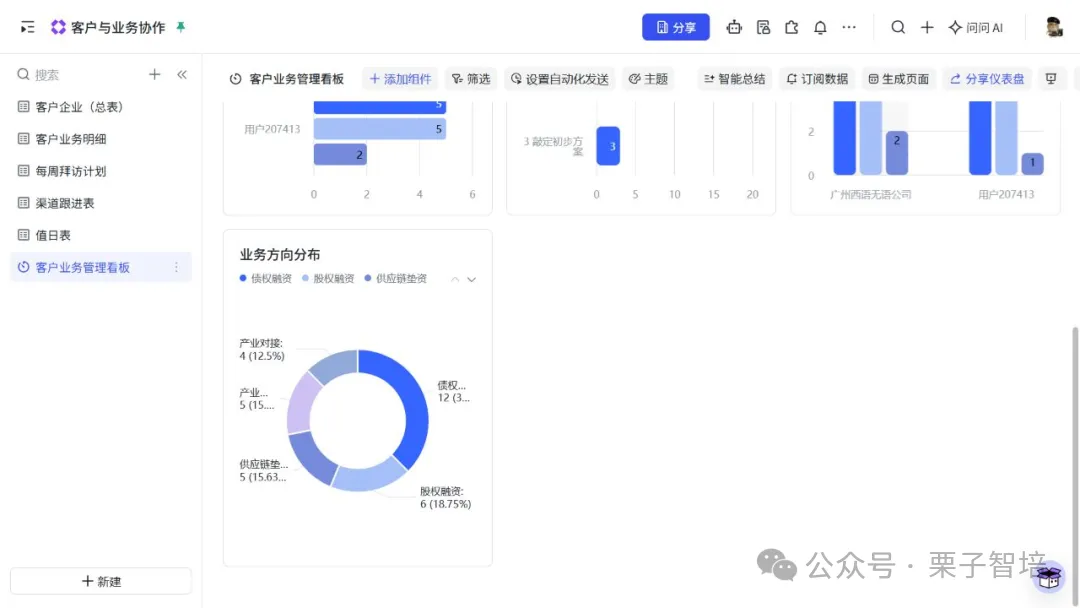Open 渠道跟进表 table
The height and width of the screenshot is (608, 1080).
[101, 203]
